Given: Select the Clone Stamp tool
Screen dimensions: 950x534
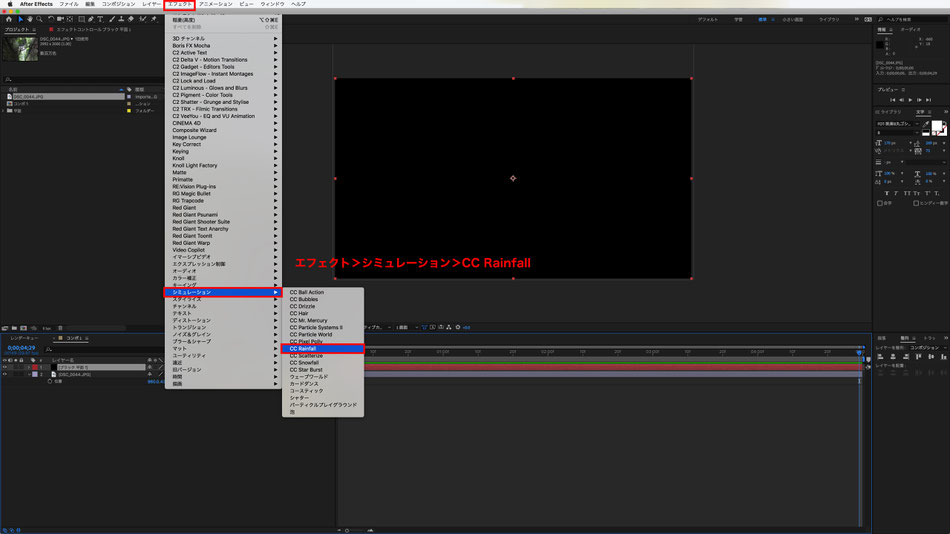Looking at the screenshot, I should pyautogui.click(x=121, y=19).
